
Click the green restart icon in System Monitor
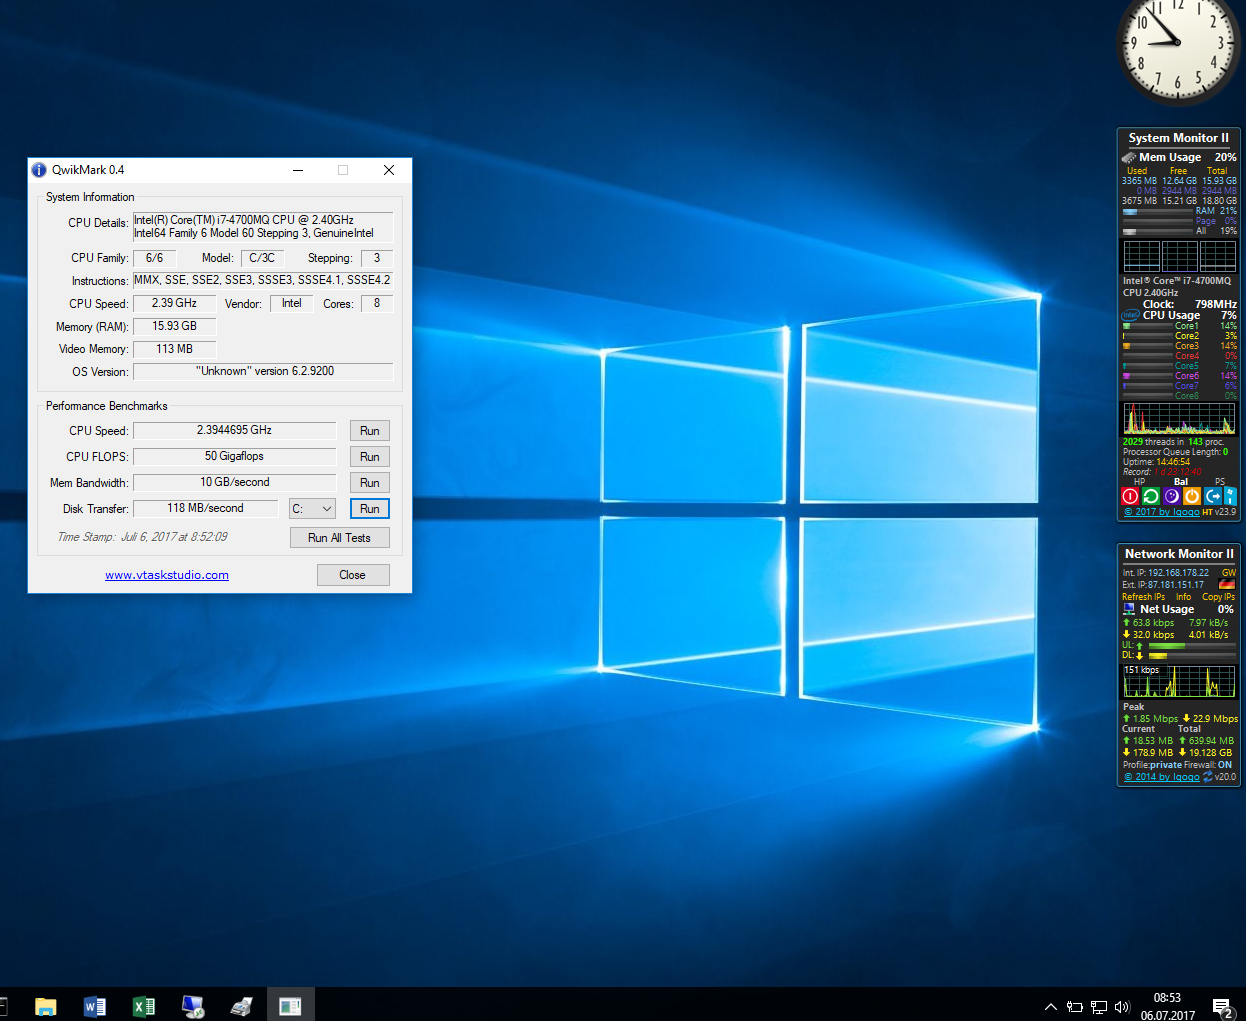[1151, 496]
